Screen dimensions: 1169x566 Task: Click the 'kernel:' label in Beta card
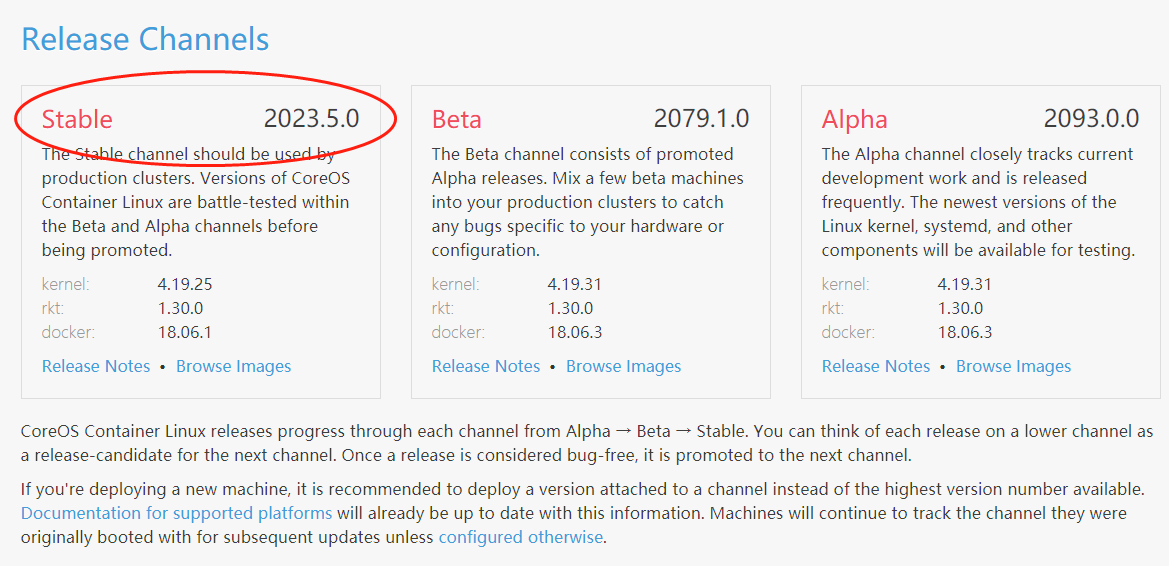pyautogui.click(x=456, y=284)
